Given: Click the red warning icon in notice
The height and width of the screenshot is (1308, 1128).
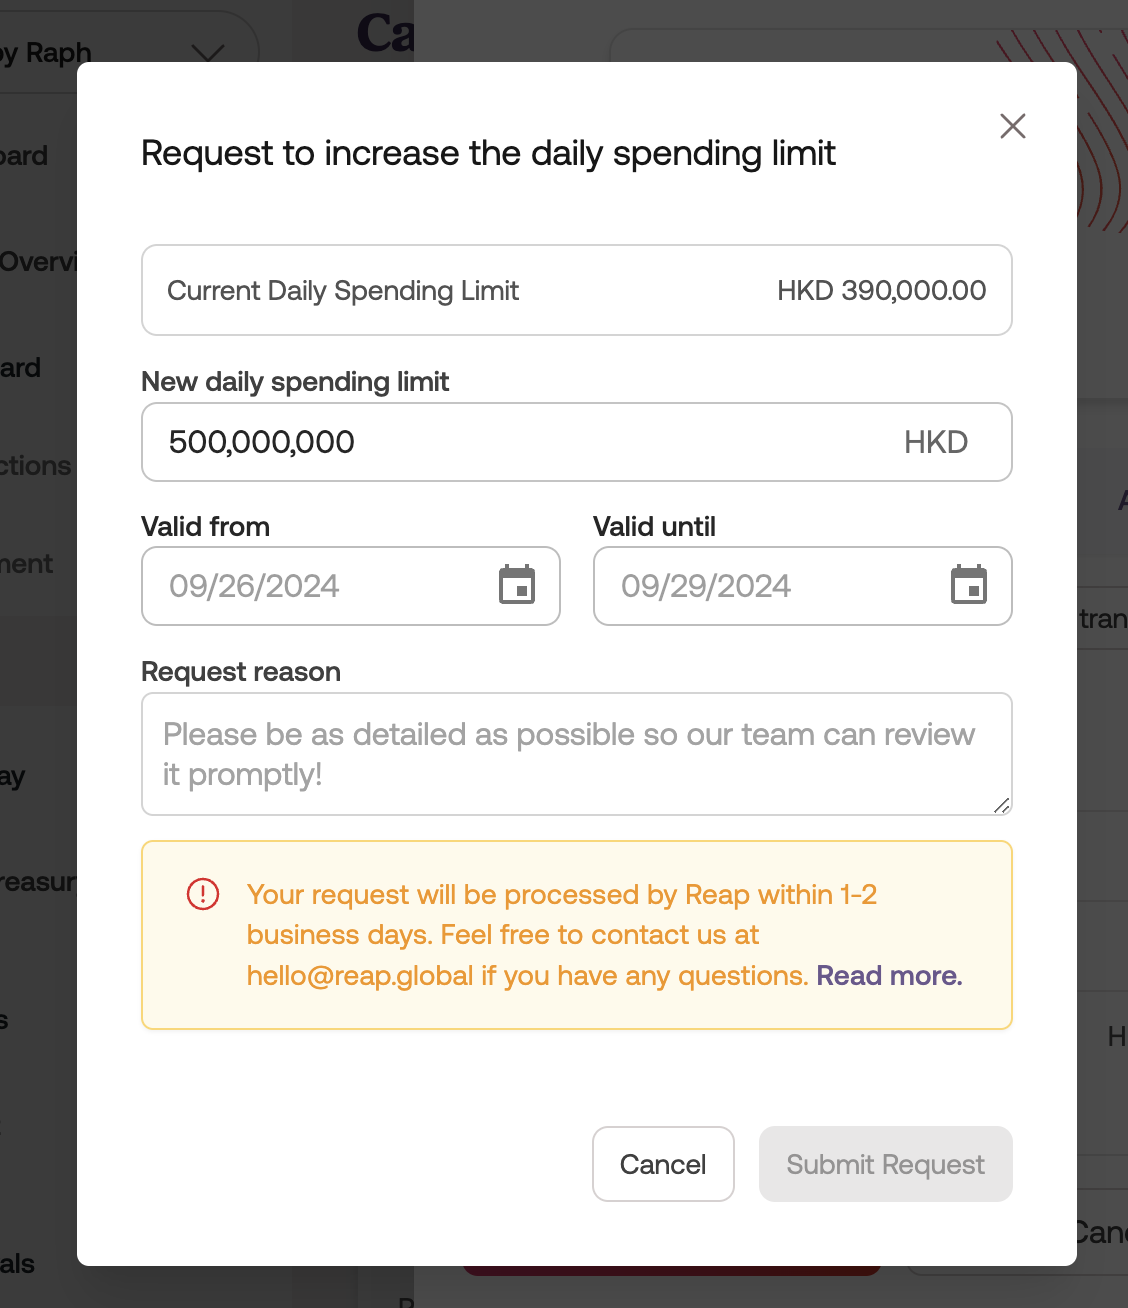Looking at the screenshot, I should pyautogui.click(x=203, y=894).
